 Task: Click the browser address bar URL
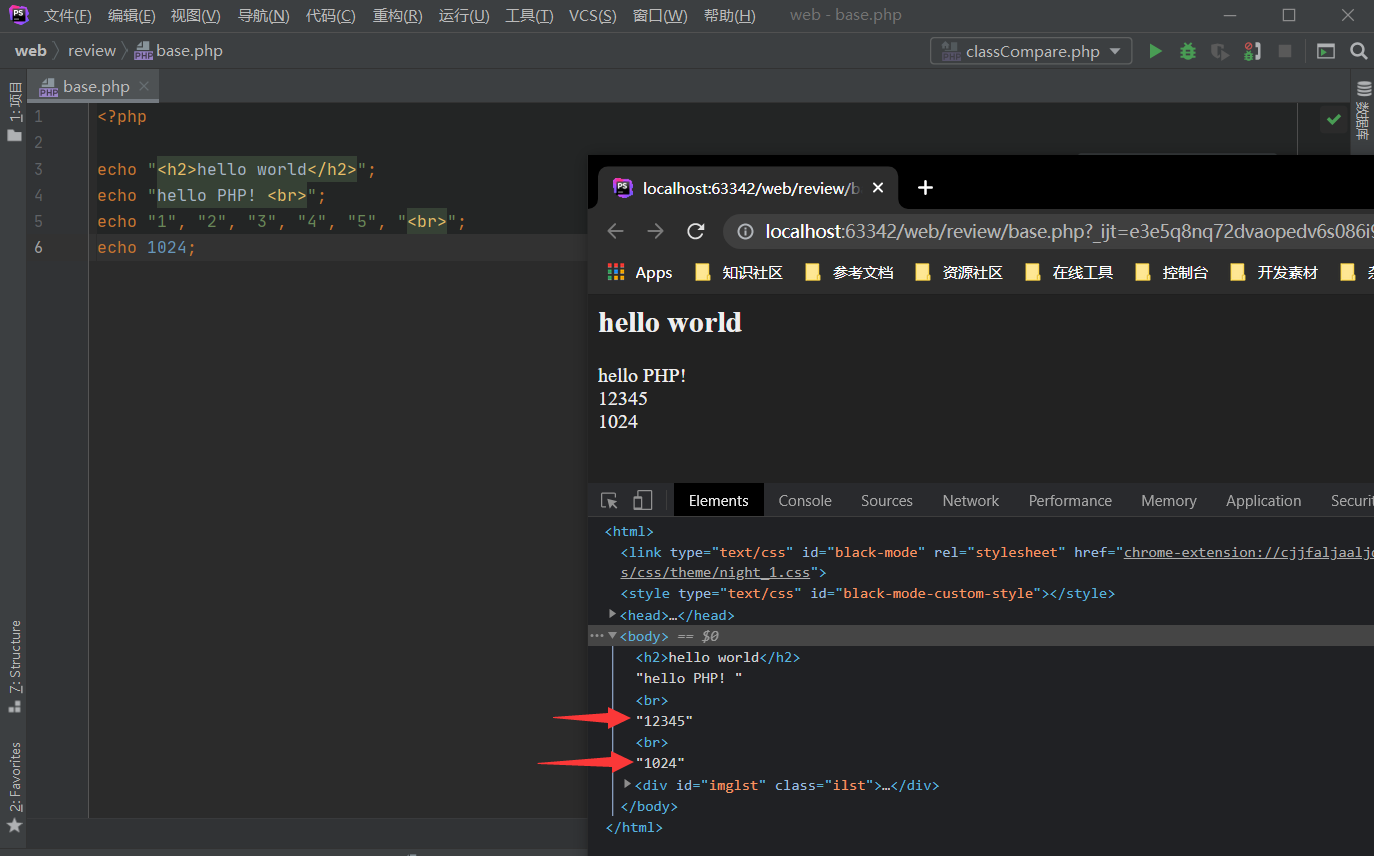tap(1069, 232)
